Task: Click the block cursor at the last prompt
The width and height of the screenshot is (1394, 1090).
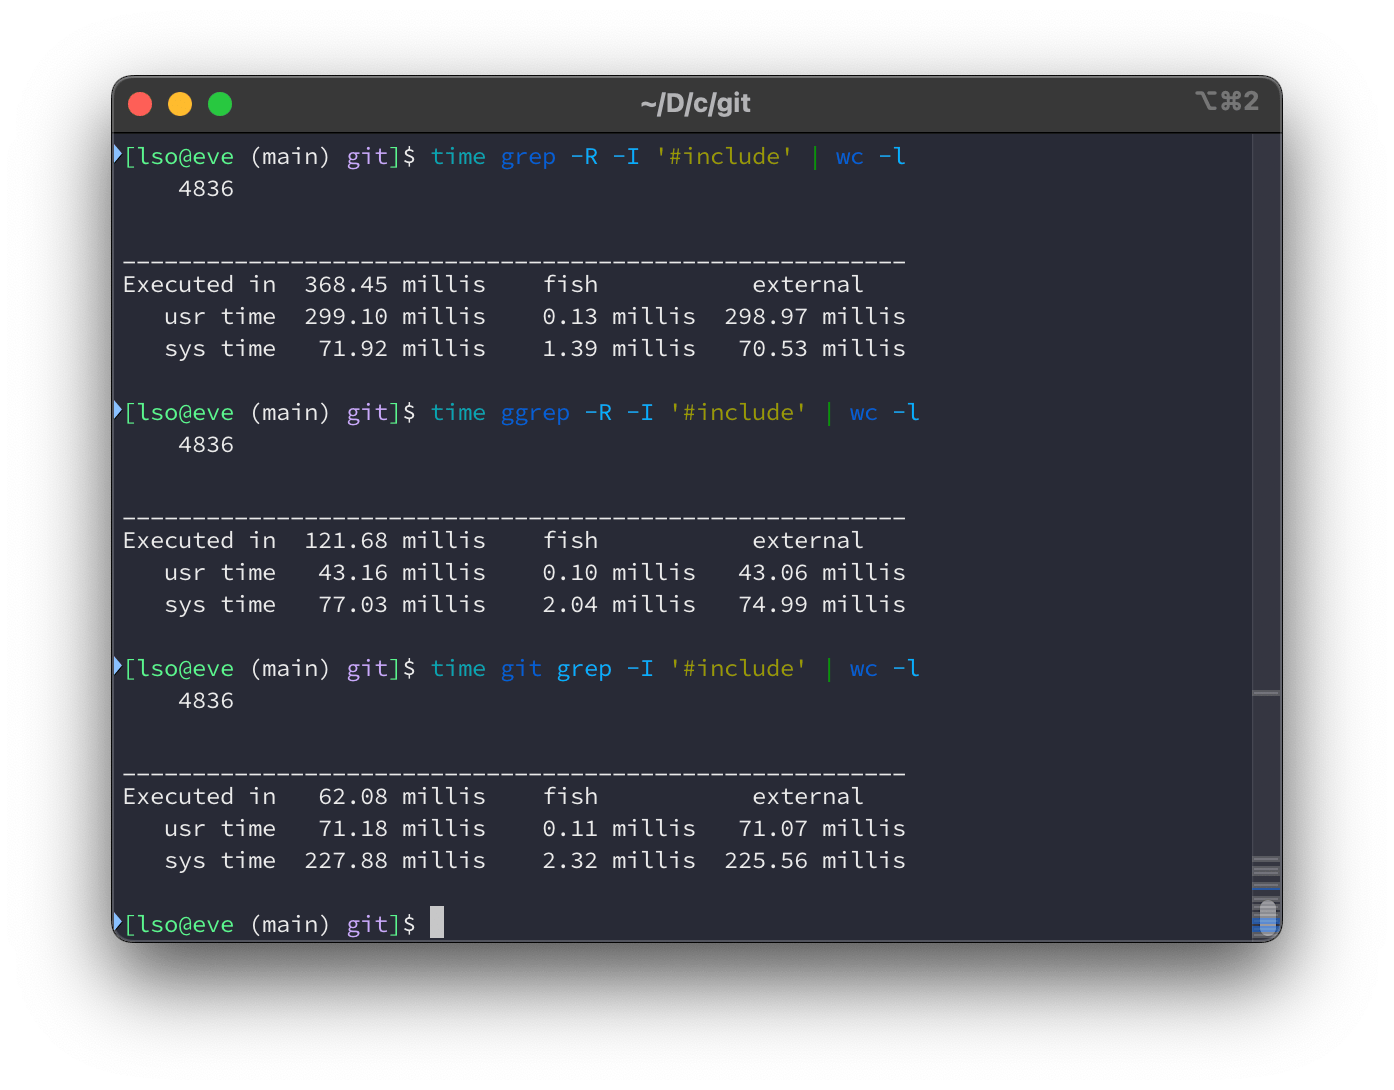Action: click(x=436, y=922)
